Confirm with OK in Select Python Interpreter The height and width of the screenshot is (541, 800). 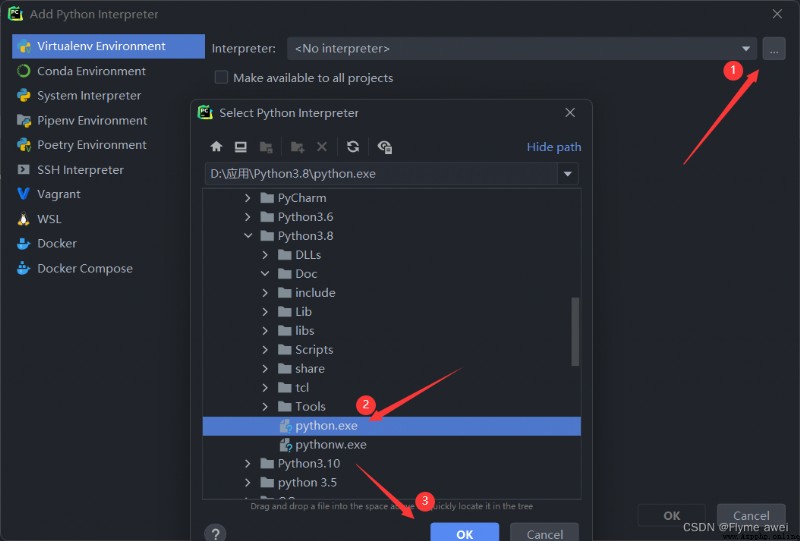pos(464,533)
